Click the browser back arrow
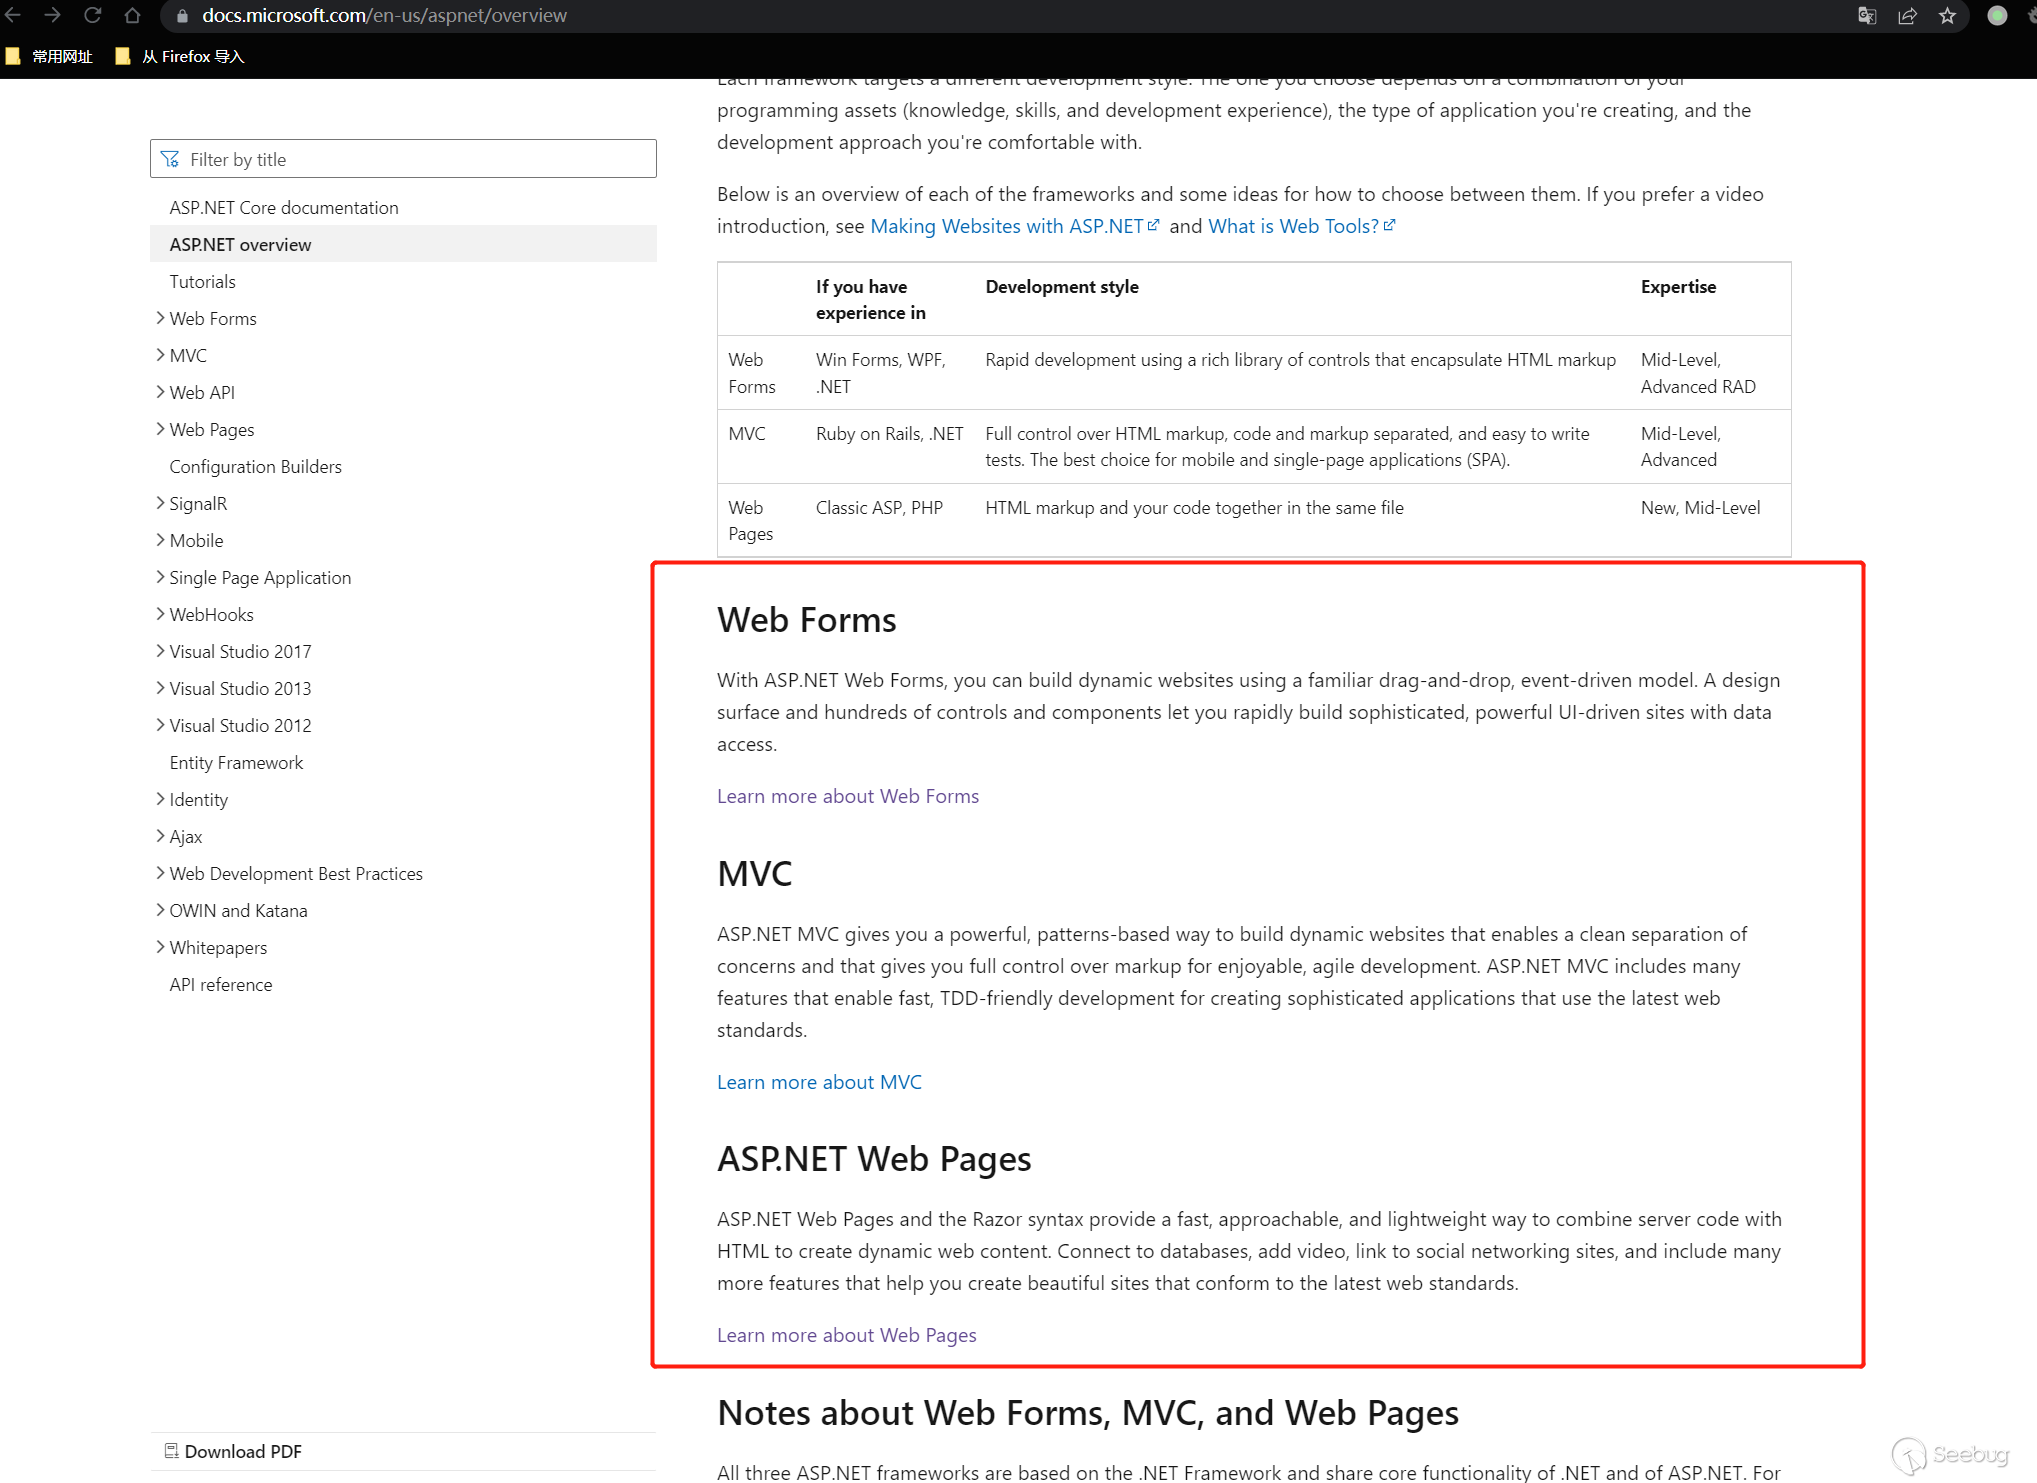Viewport: 2037px width, 1483px height. 13,15
